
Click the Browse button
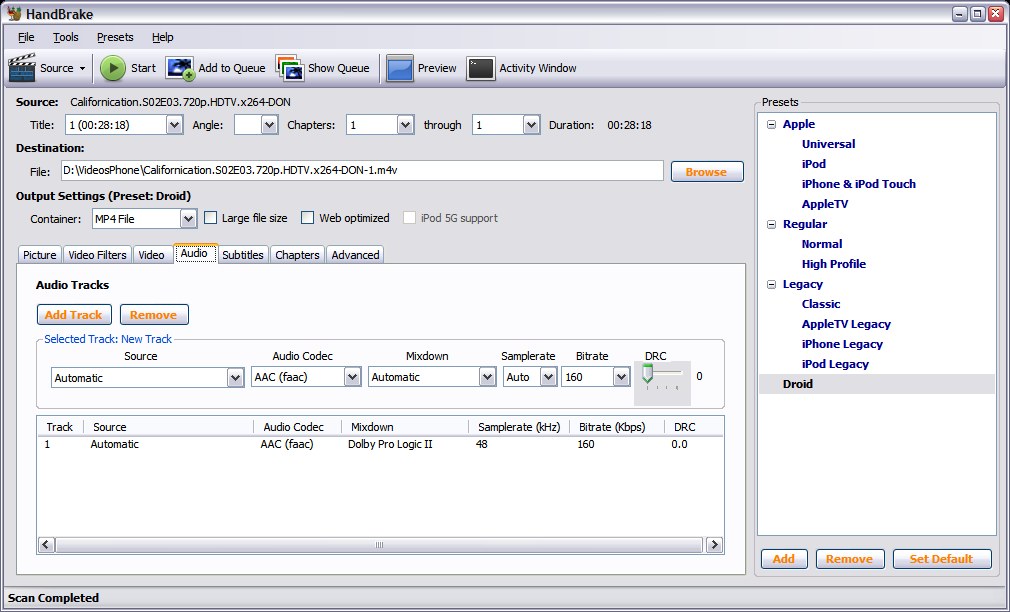[707, 172]
